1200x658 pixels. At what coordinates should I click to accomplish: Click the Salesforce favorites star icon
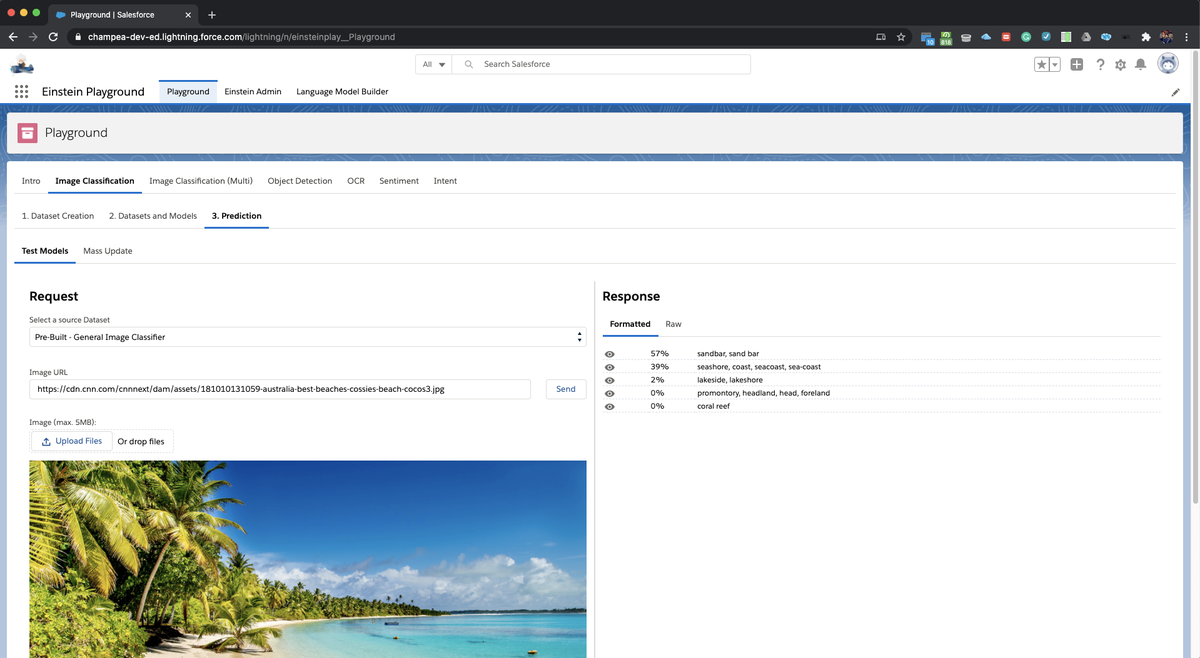click(x=1042, y=64)
